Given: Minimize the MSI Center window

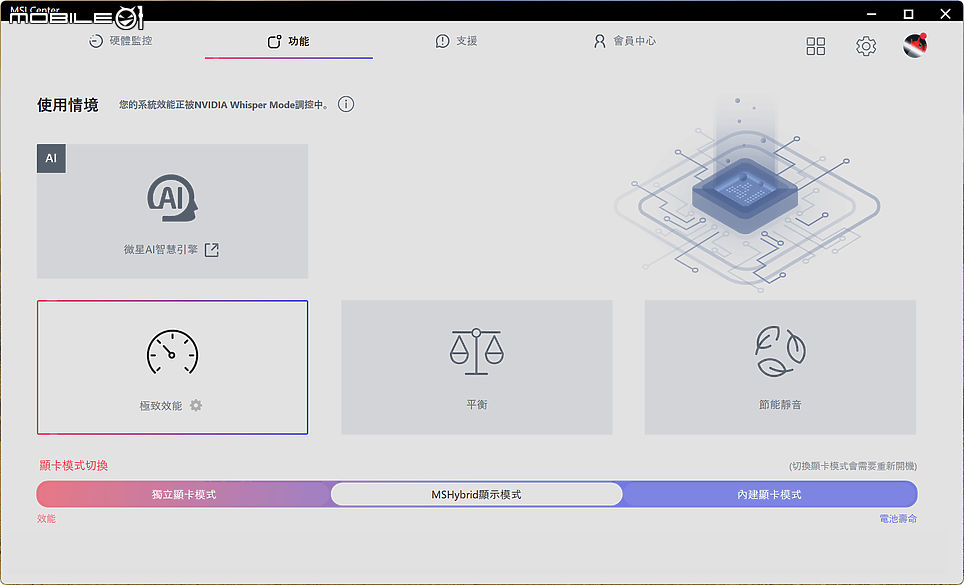Looking at the screenshot, I should (871, 14).
